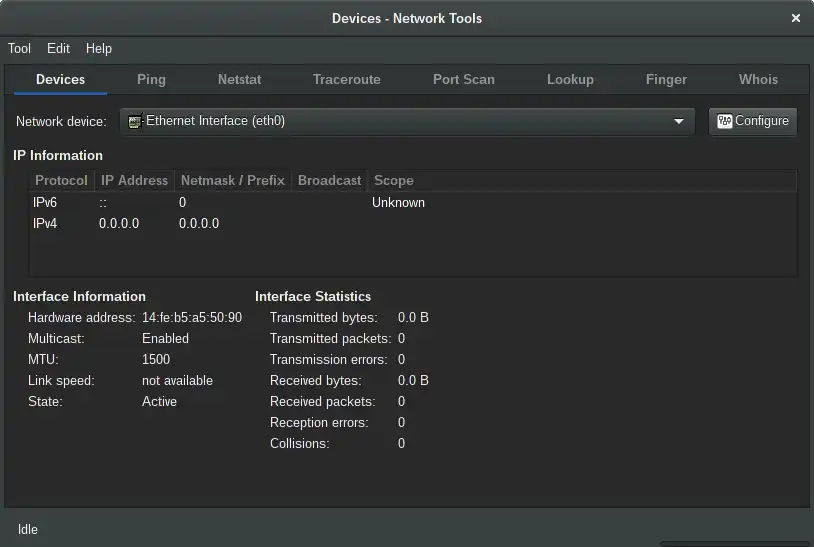Switch to the Netstat tab

tap(239, 79)
